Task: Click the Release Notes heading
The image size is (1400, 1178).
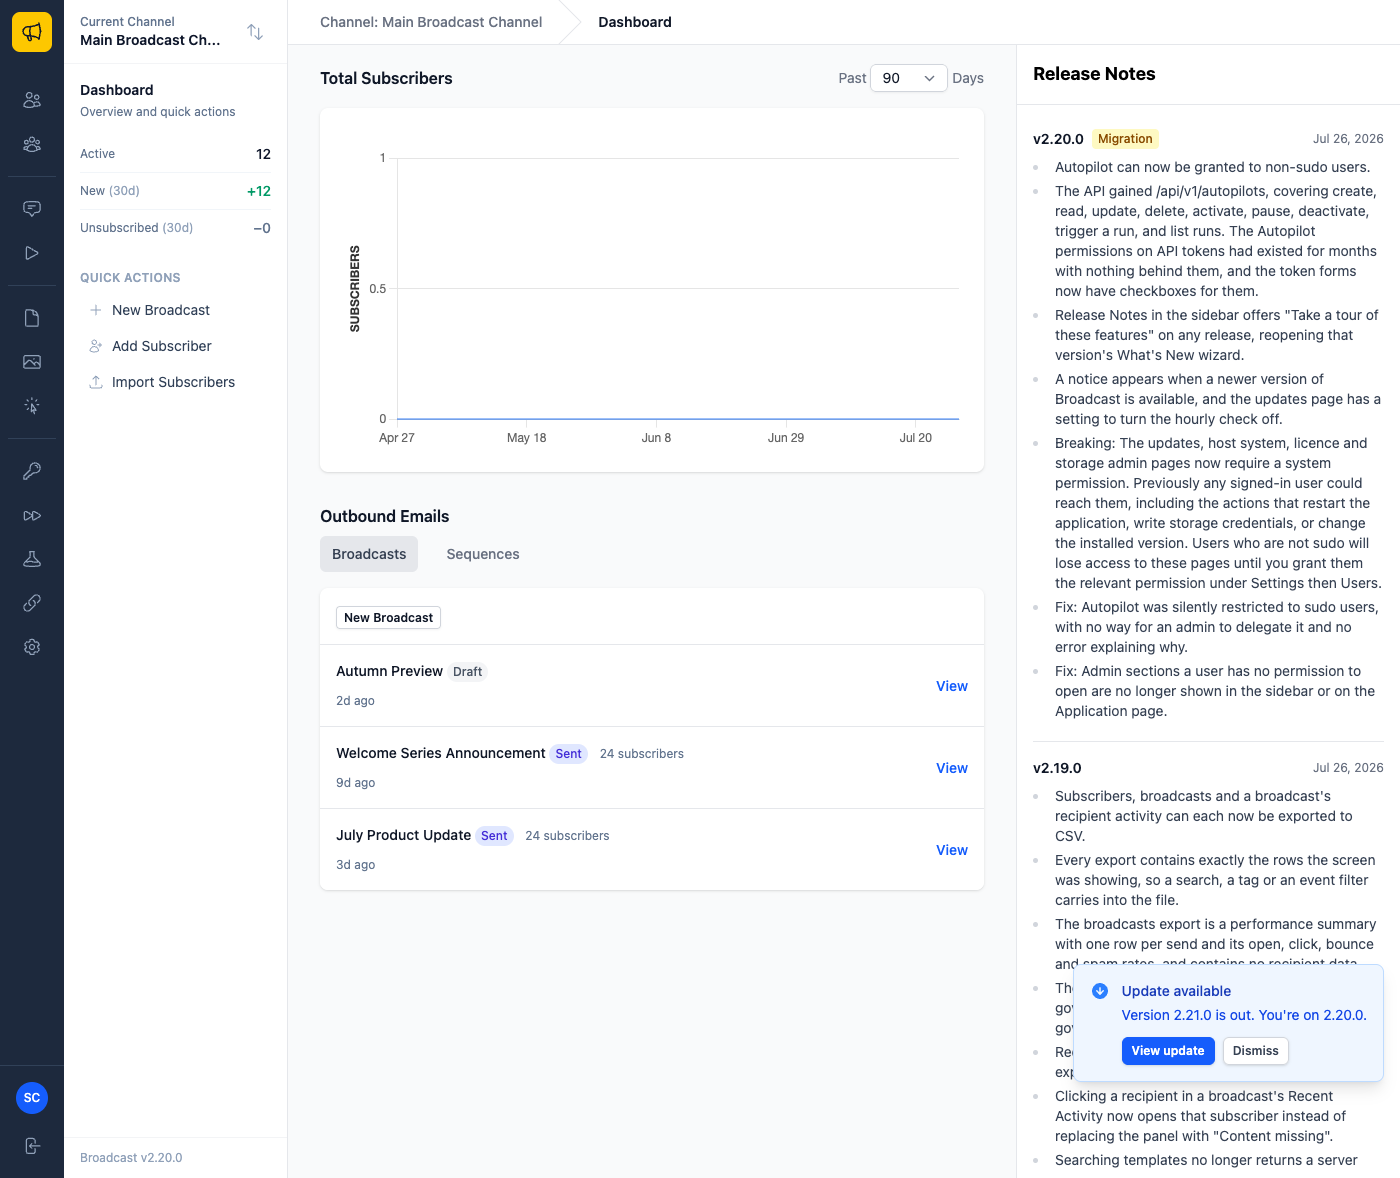Action: click(1094, 74)
